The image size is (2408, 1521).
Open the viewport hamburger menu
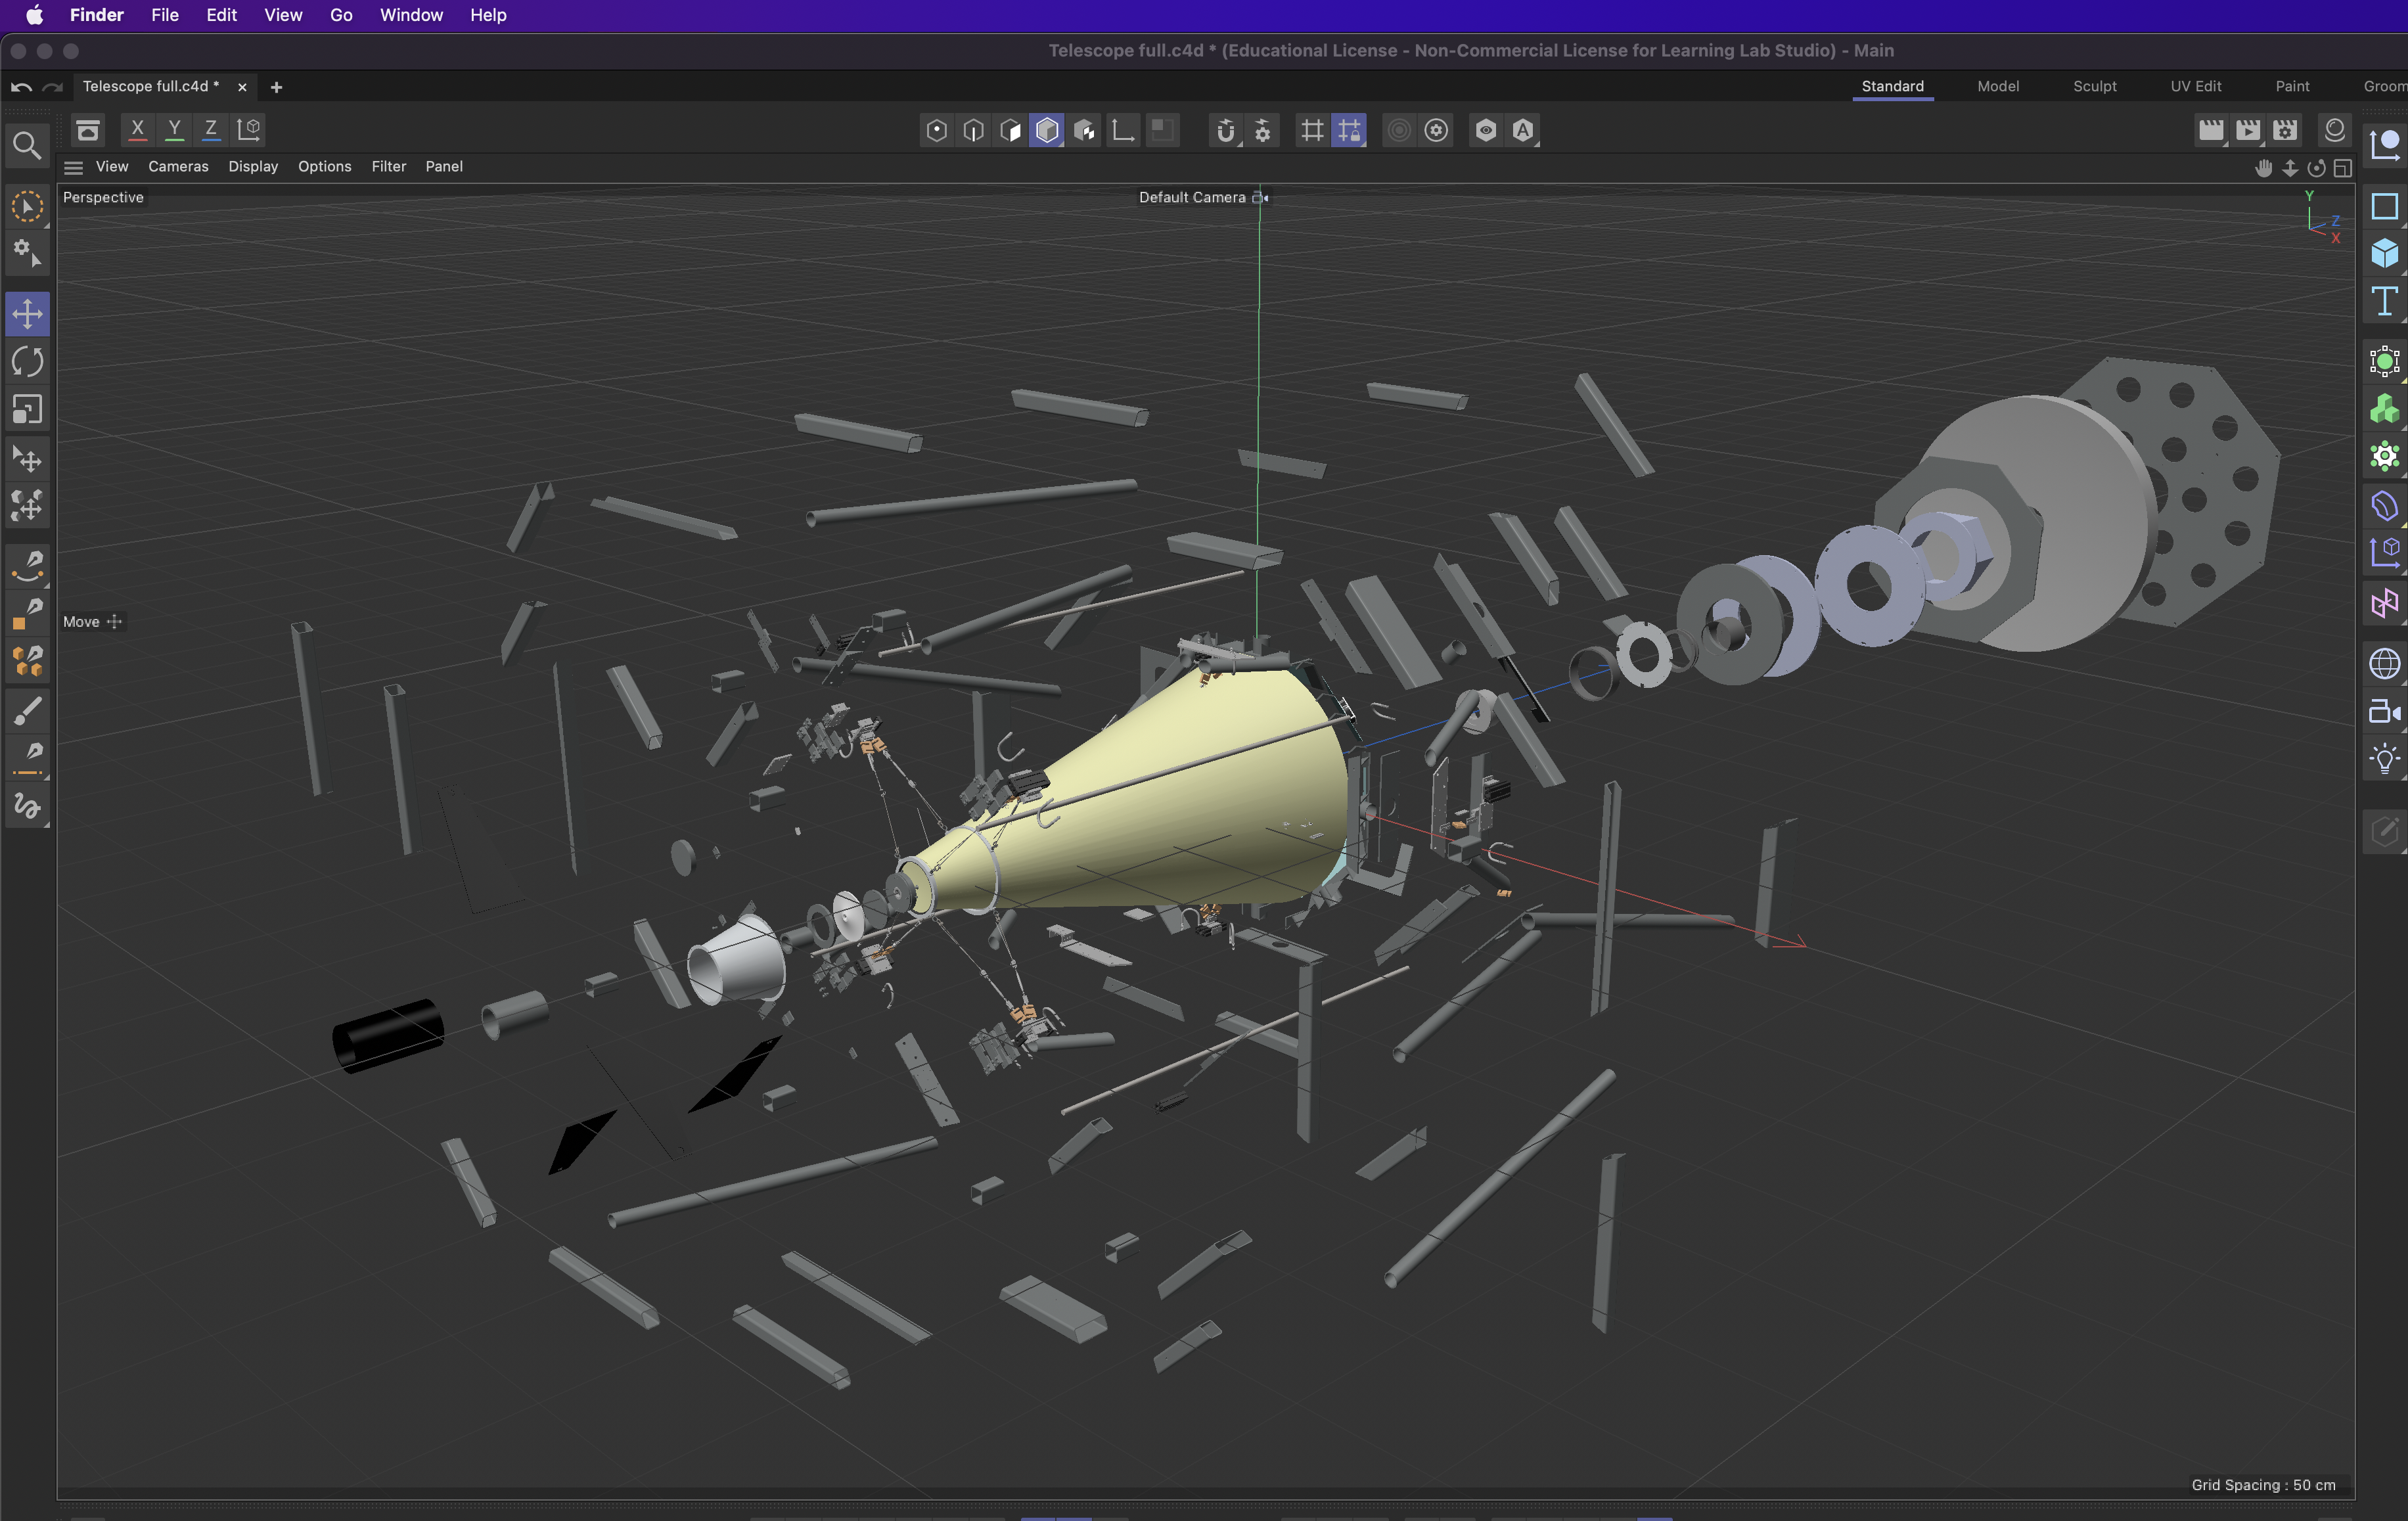[x=73, y=167]
